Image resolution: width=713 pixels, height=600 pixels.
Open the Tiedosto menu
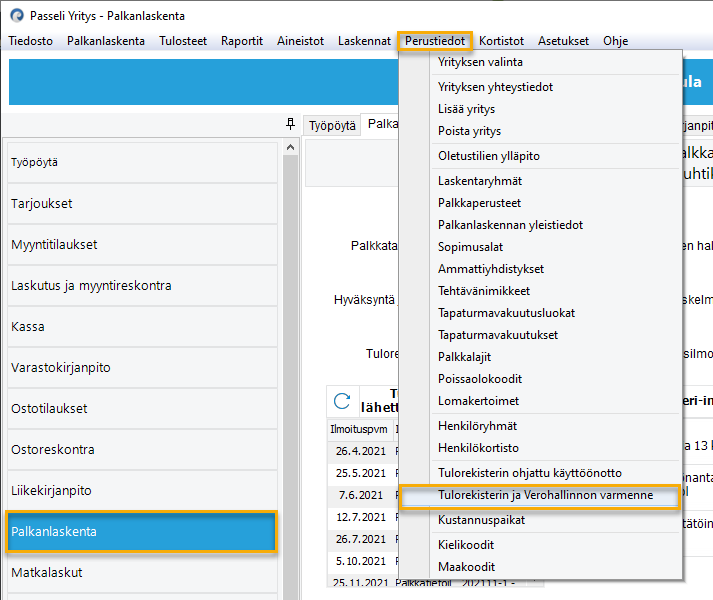[30, 41]
